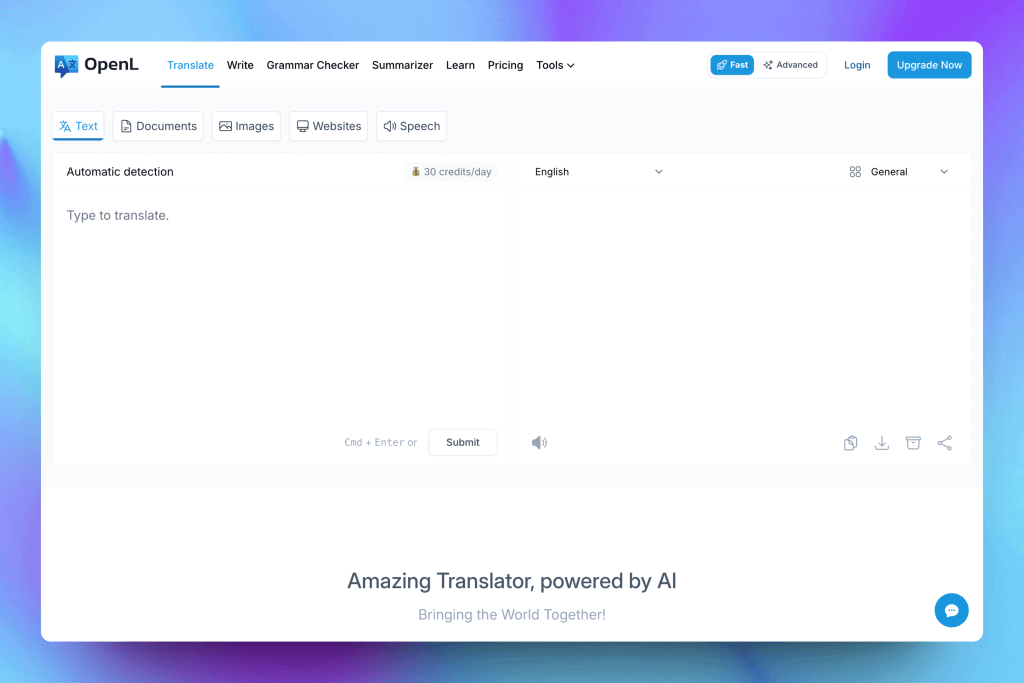This screenshot has height=683, width=1024.
Task: Open Automatic detection source language selector
Action: point(120,172)
